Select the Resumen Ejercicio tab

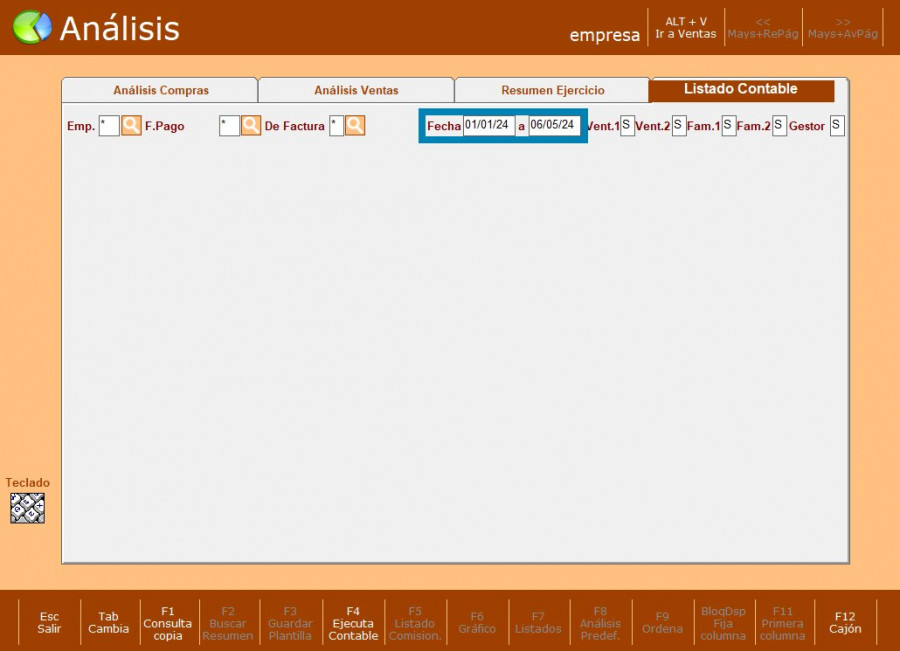click(552, 91)
